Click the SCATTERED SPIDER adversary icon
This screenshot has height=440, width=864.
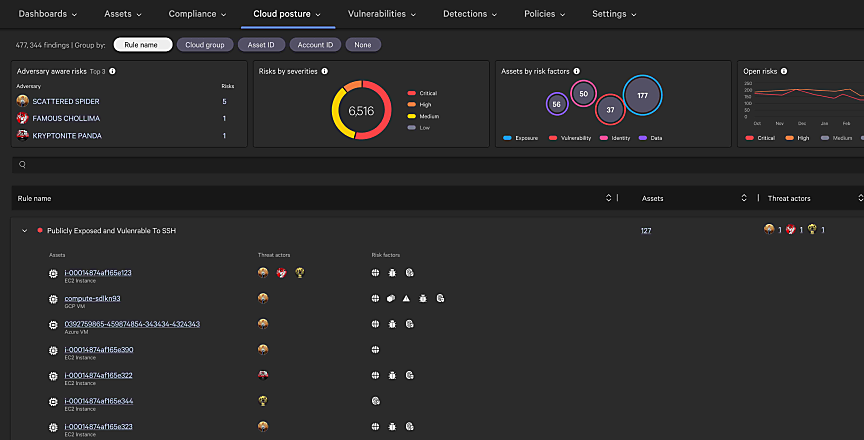click(23, 101)
